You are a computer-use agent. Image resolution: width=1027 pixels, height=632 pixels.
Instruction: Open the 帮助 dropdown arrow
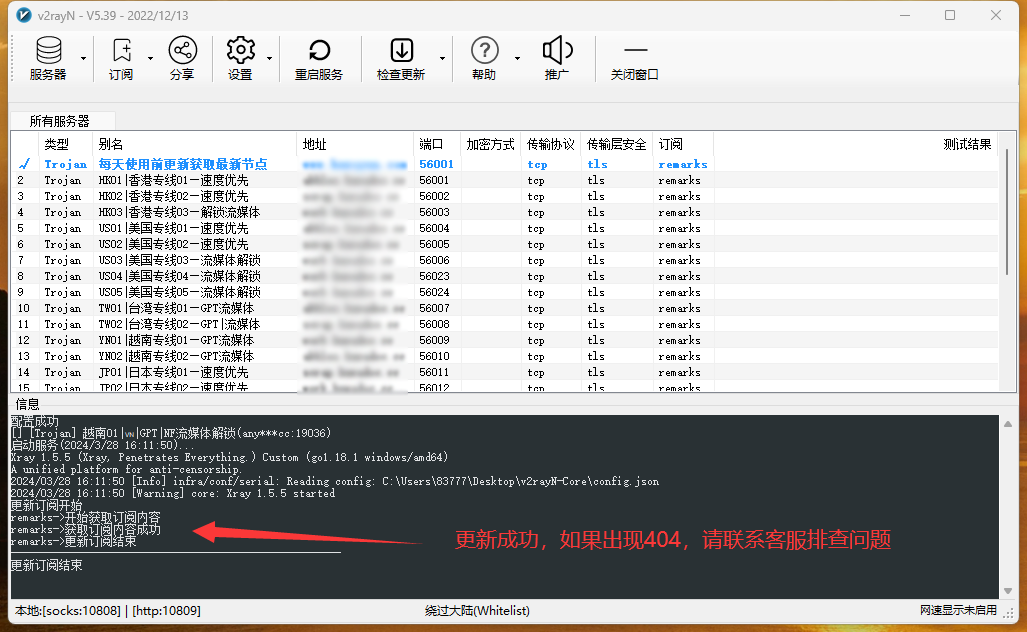pyautogui.click(x=515, y=58)
